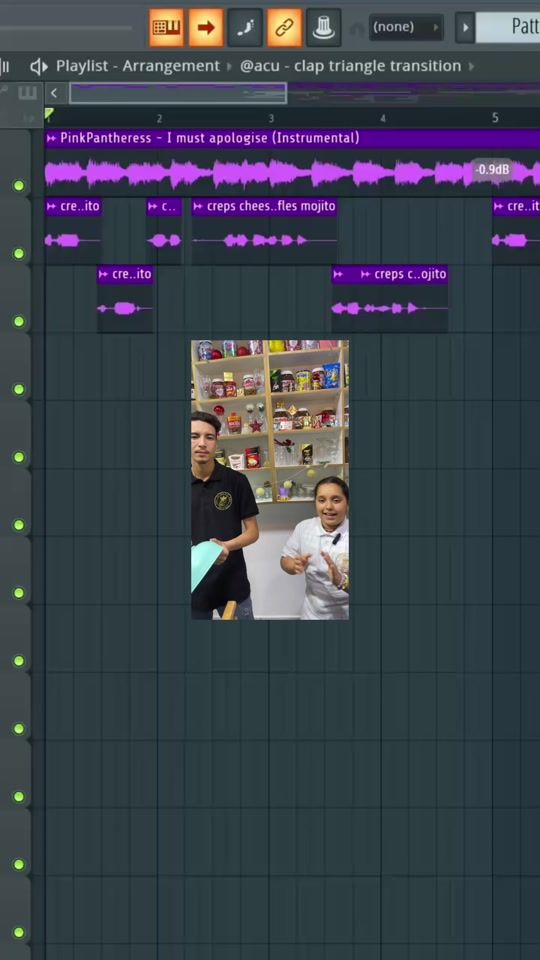The image size is (540, 960).
Task: Open clip menu icon of third-track 'cre..ito' clip
Action: [x=103, y=275]
